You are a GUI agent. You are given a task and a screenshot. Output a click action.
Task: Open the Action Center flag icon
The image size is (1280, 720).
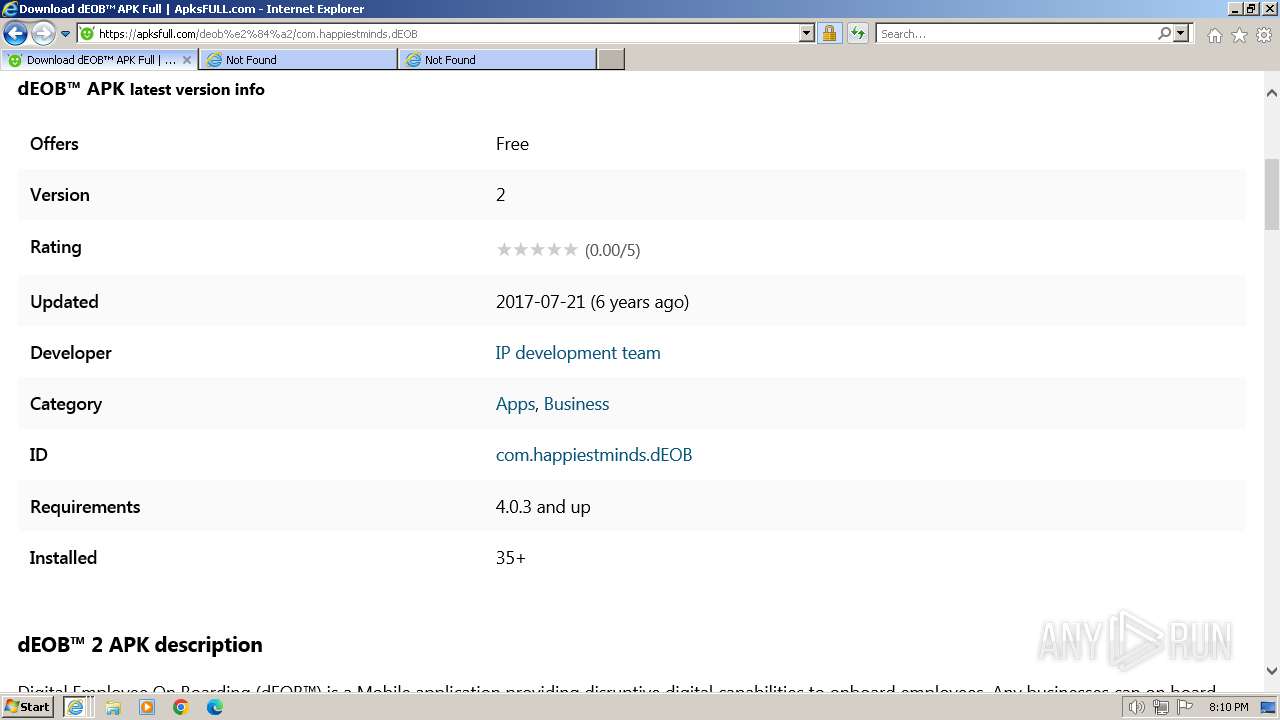click(1185, 707)
